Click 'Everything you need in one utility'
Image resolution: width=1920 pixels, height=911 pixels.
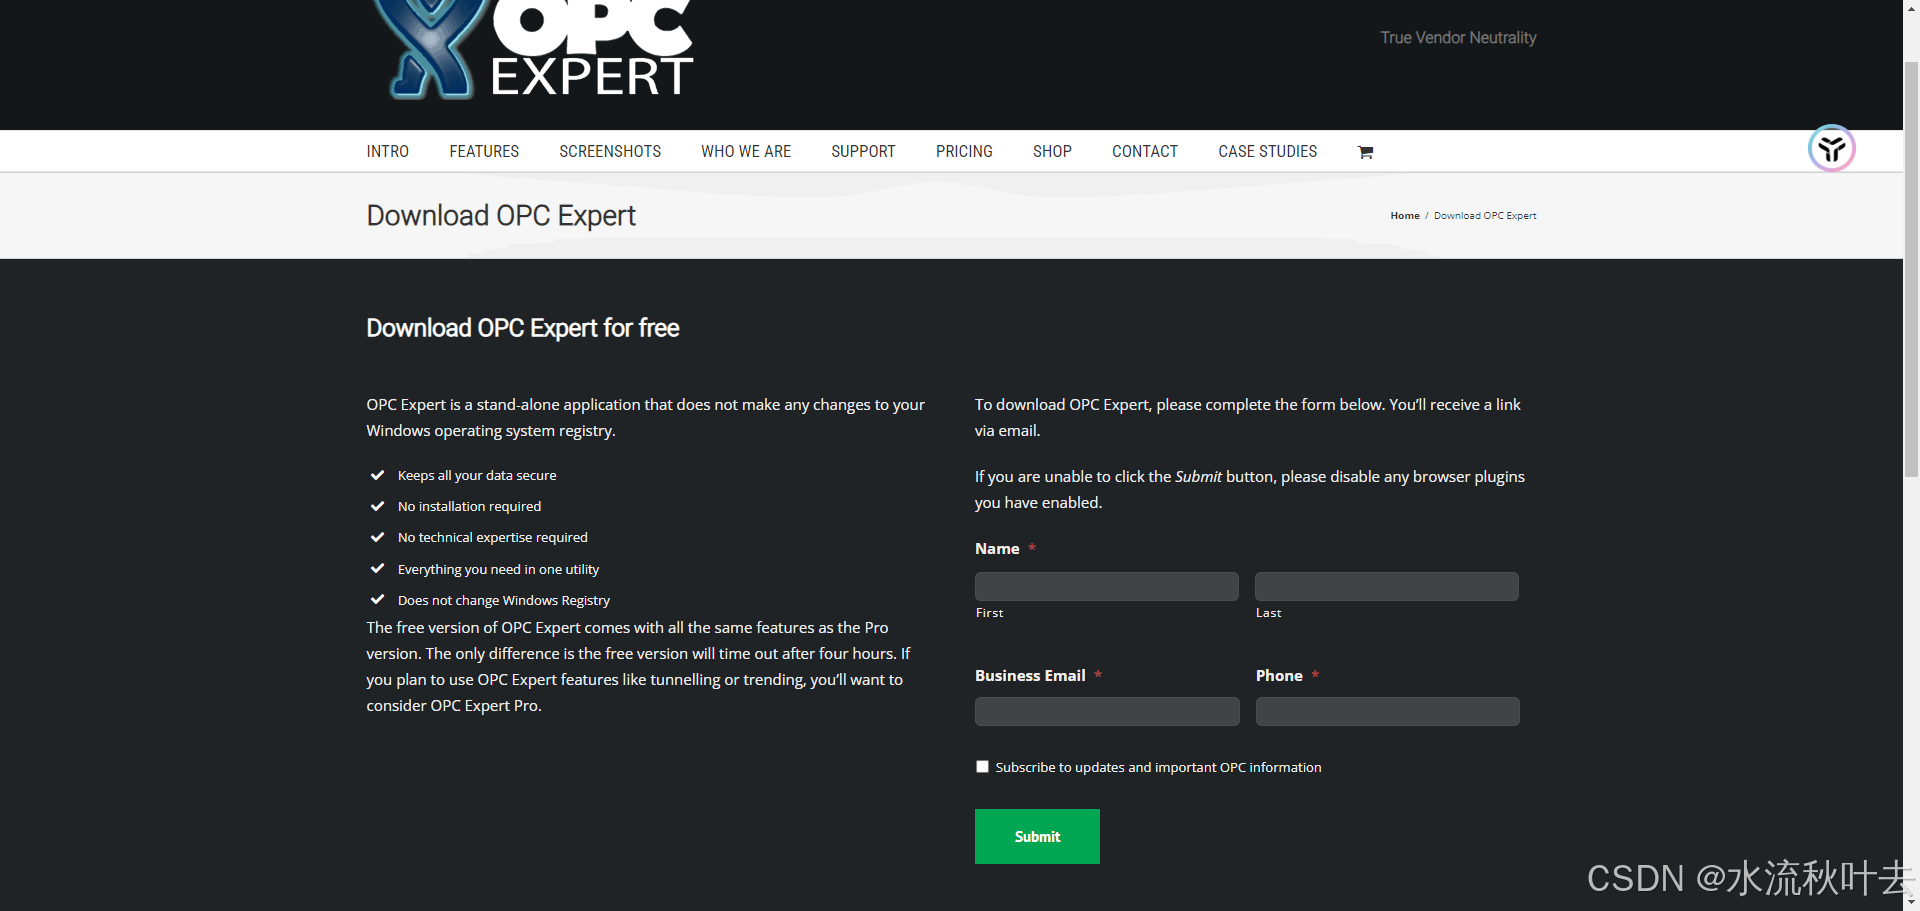point(498,569)
